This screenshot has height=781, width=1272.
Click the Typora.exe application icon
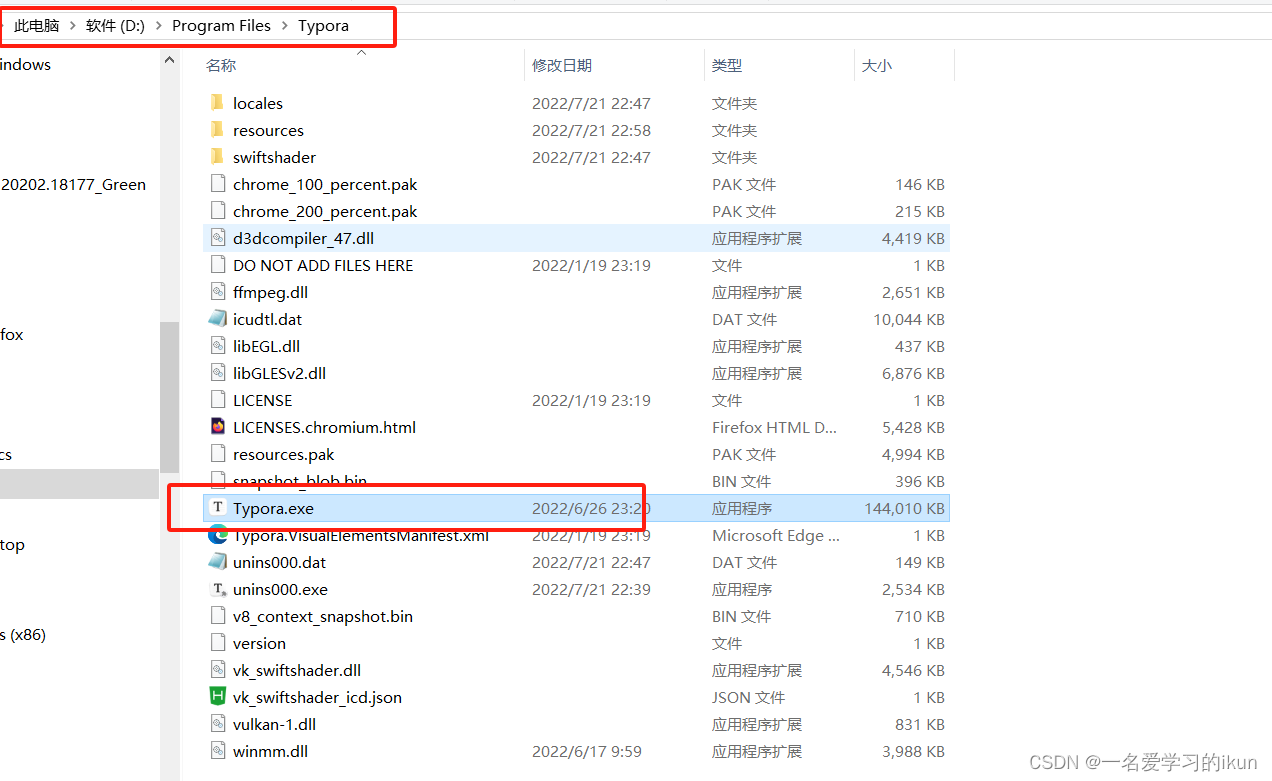click(217, 508)
